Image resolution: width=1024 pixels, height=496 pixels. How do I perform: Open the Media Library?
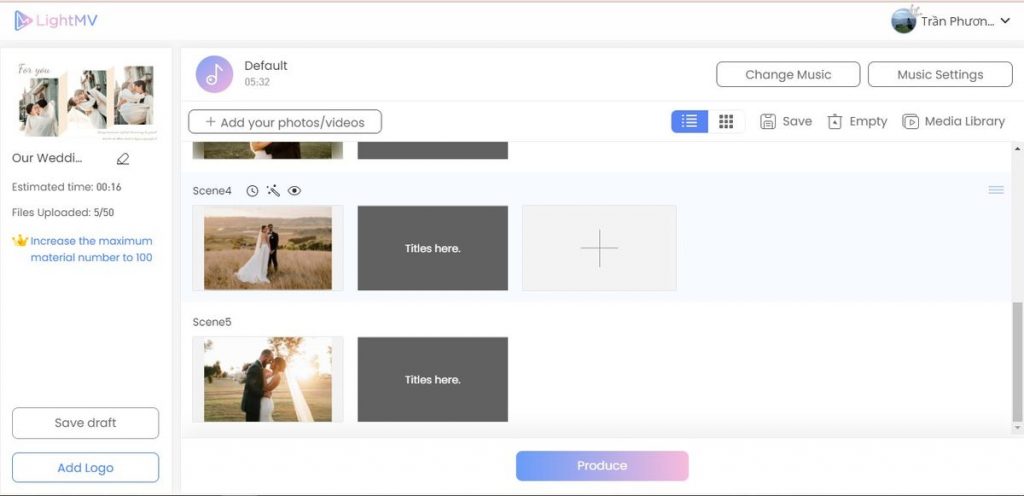pos(953,121)
